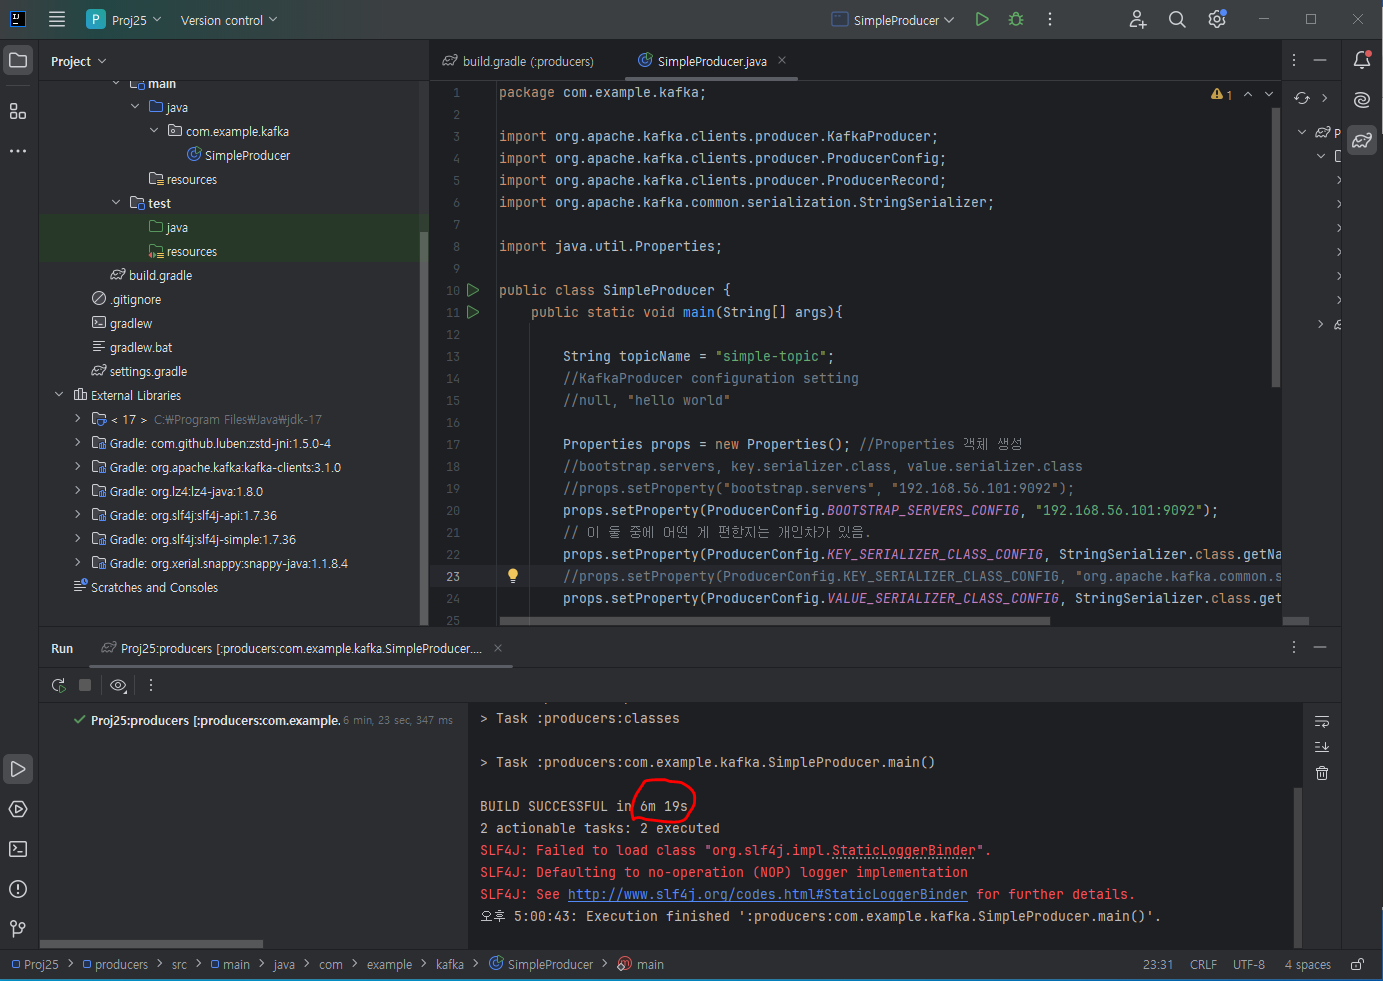Screen dimensions: 1383x981
Task: Collapse the test folder in project tree
Action: point(116,203)
